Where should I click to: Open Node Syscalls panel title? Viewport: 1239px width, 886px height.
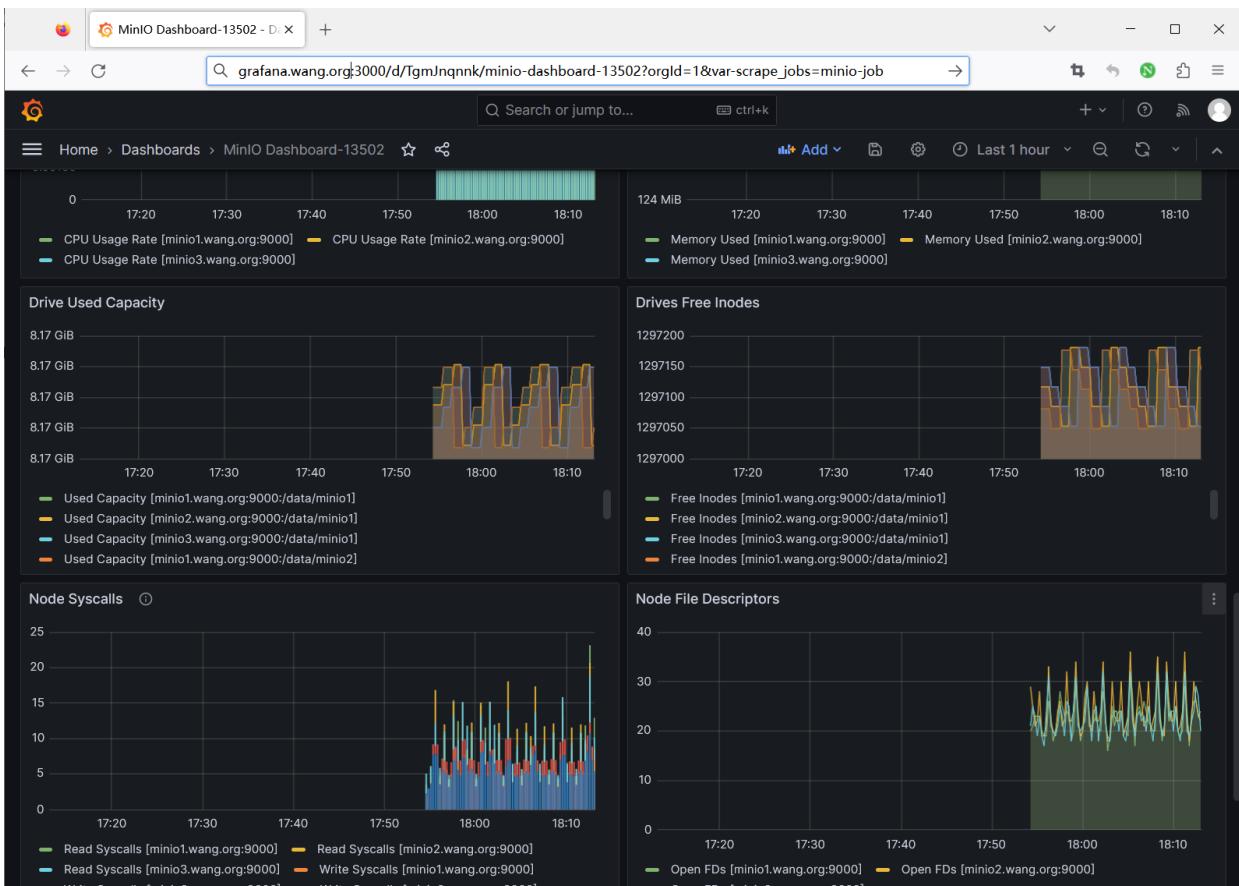point(77,599)
